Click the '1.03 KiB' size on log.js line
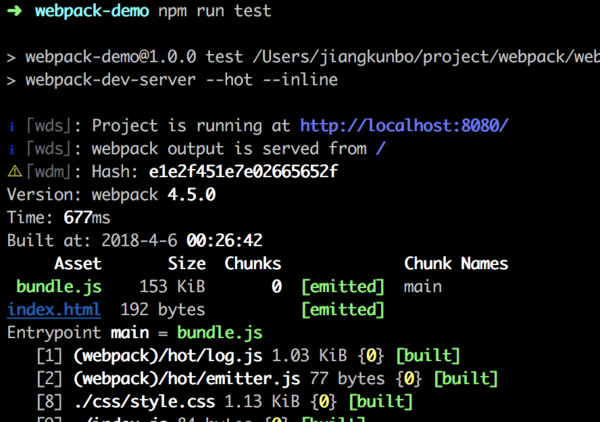 click(309, 356)
